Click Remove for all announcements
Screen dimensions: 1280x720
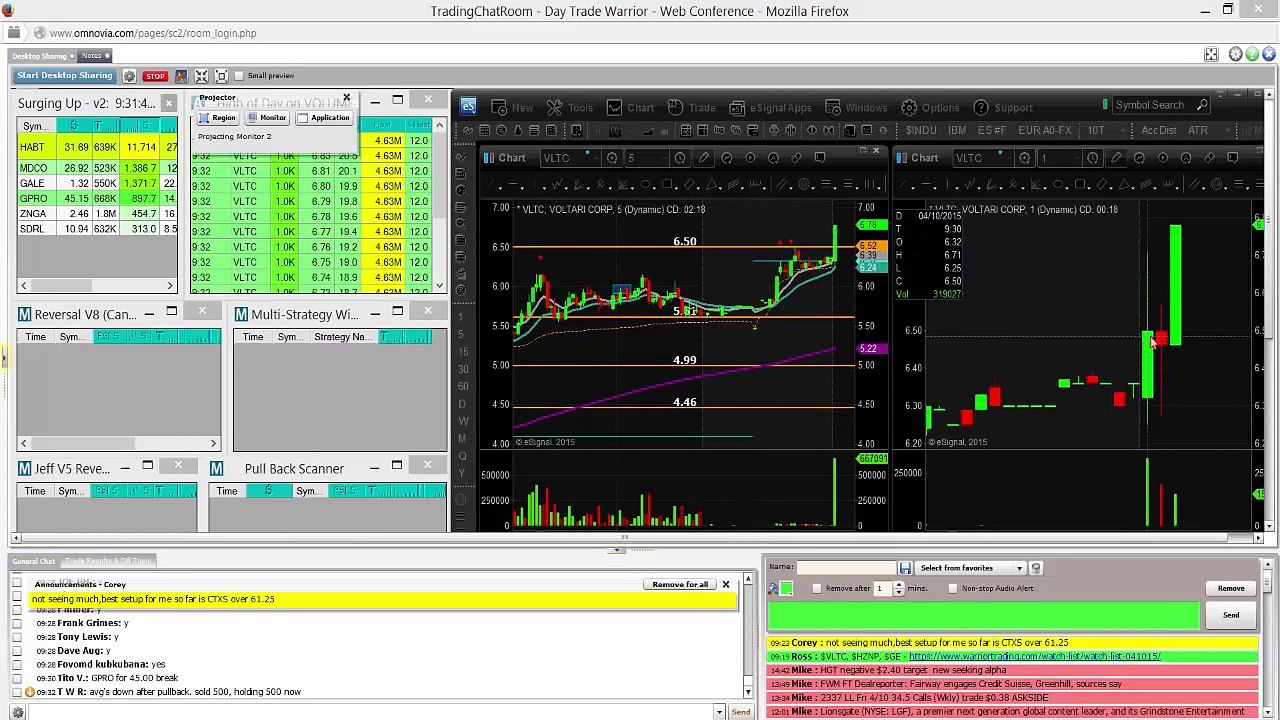pyautogui.click(x=680, y=584)
